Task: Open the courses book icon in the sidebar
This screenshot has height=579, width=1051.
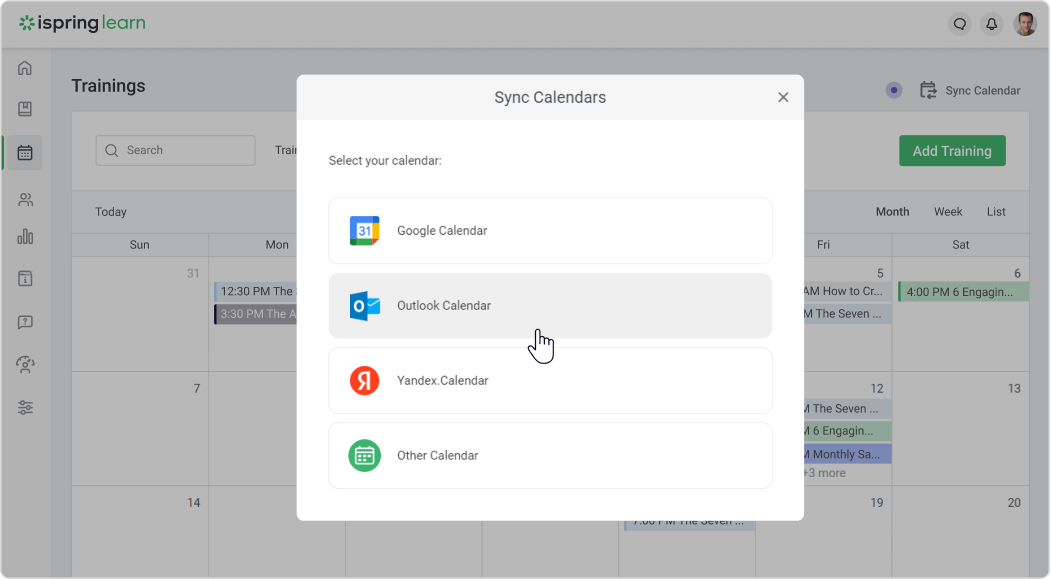Action: pyautogui.click(x=25, y=109)
